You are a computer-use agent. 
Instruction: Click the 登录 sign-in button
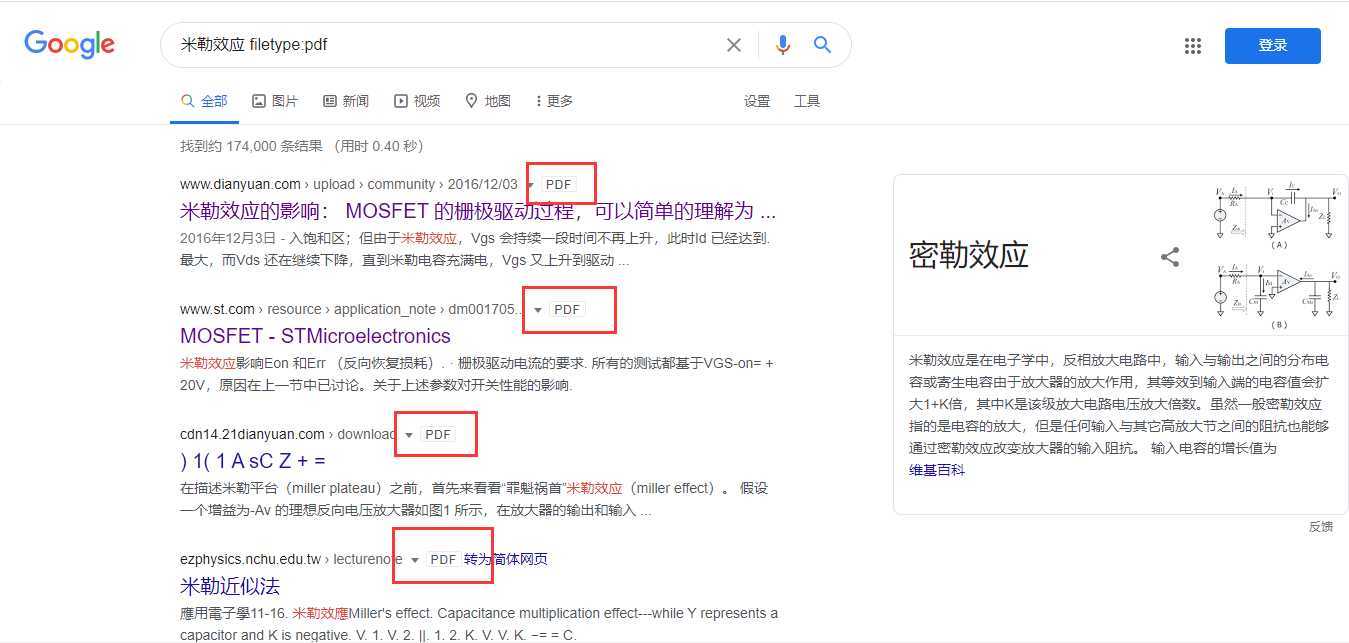tap(1272, 46)
